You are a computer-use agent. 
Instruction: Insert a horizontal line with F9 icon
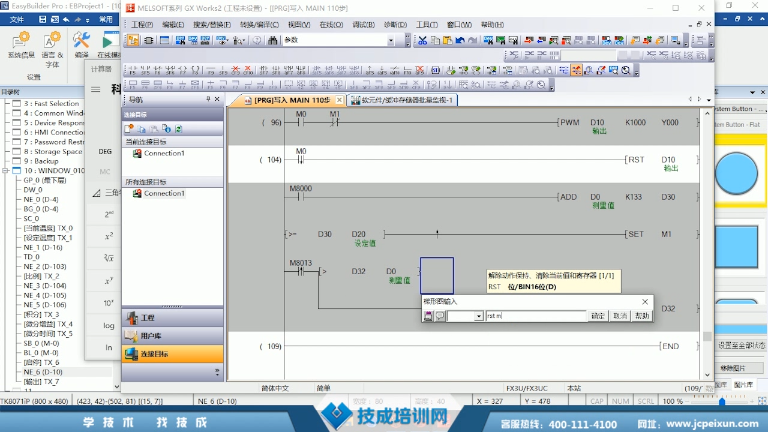[x=211, y=71]
